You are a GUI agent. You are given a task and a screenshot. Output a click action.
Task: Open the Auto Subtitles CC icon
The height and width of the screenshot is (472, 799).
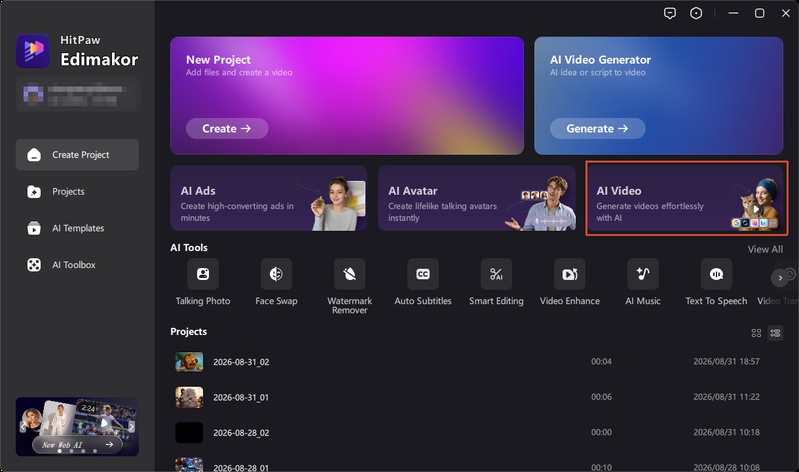click(423, 274)
